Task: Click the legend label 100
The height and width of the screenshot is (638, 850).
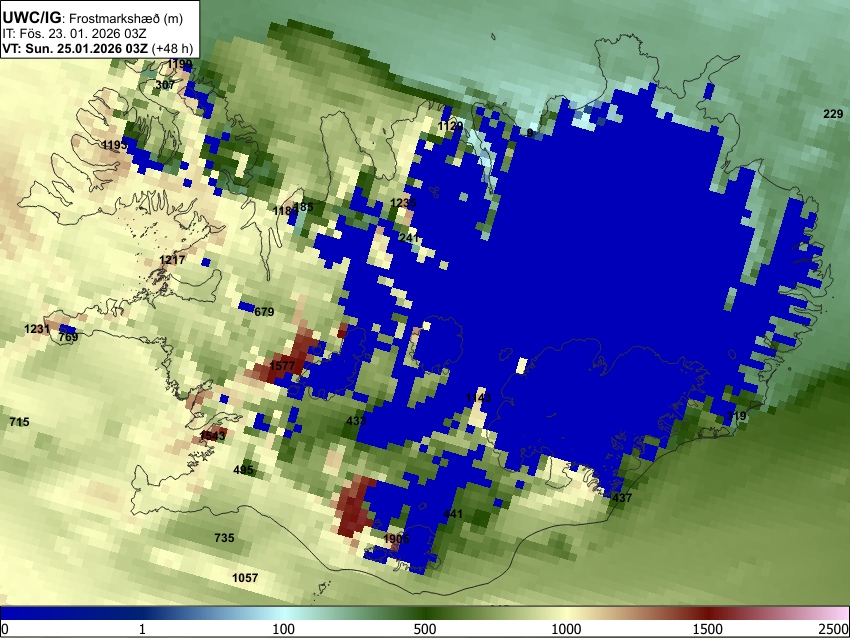Action: 284,629
